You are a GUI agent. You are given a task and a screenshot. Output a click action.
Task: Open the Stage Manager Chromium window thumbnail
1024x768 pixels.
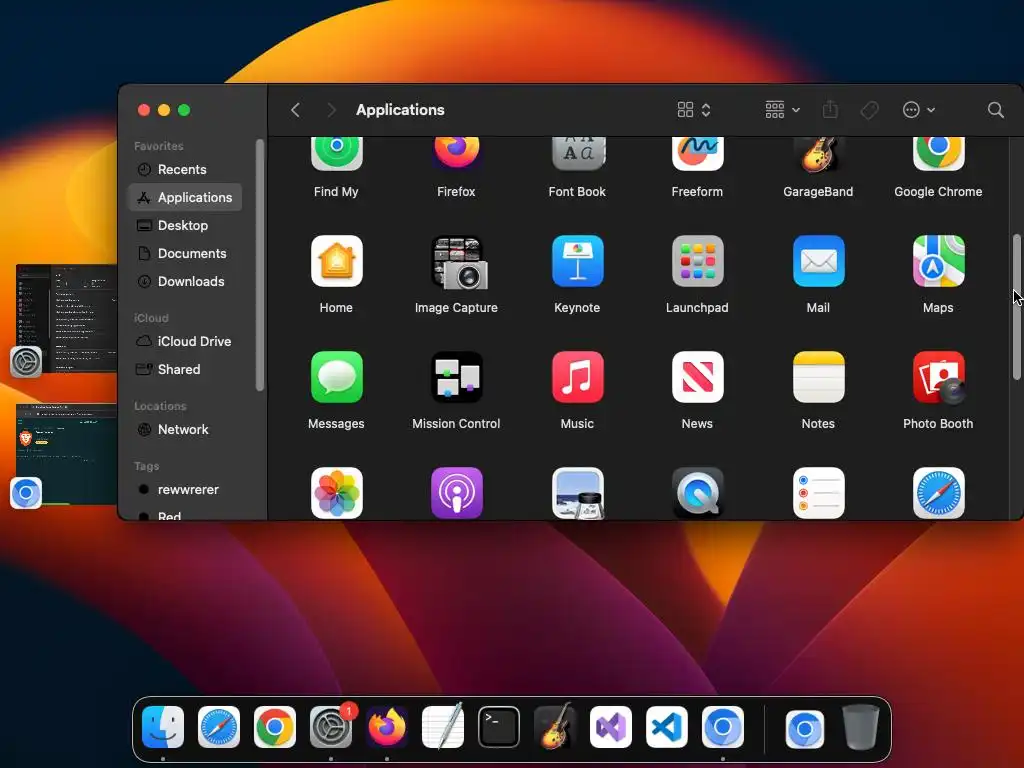(66, 454)
